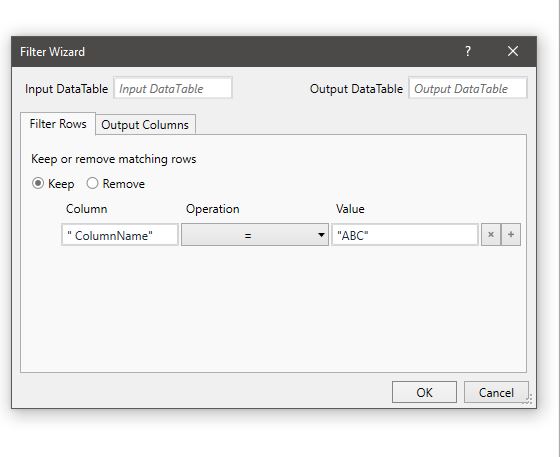Close the Filter Wizard dialog
The width and height of the screenshot is (560, 457).
513,51
